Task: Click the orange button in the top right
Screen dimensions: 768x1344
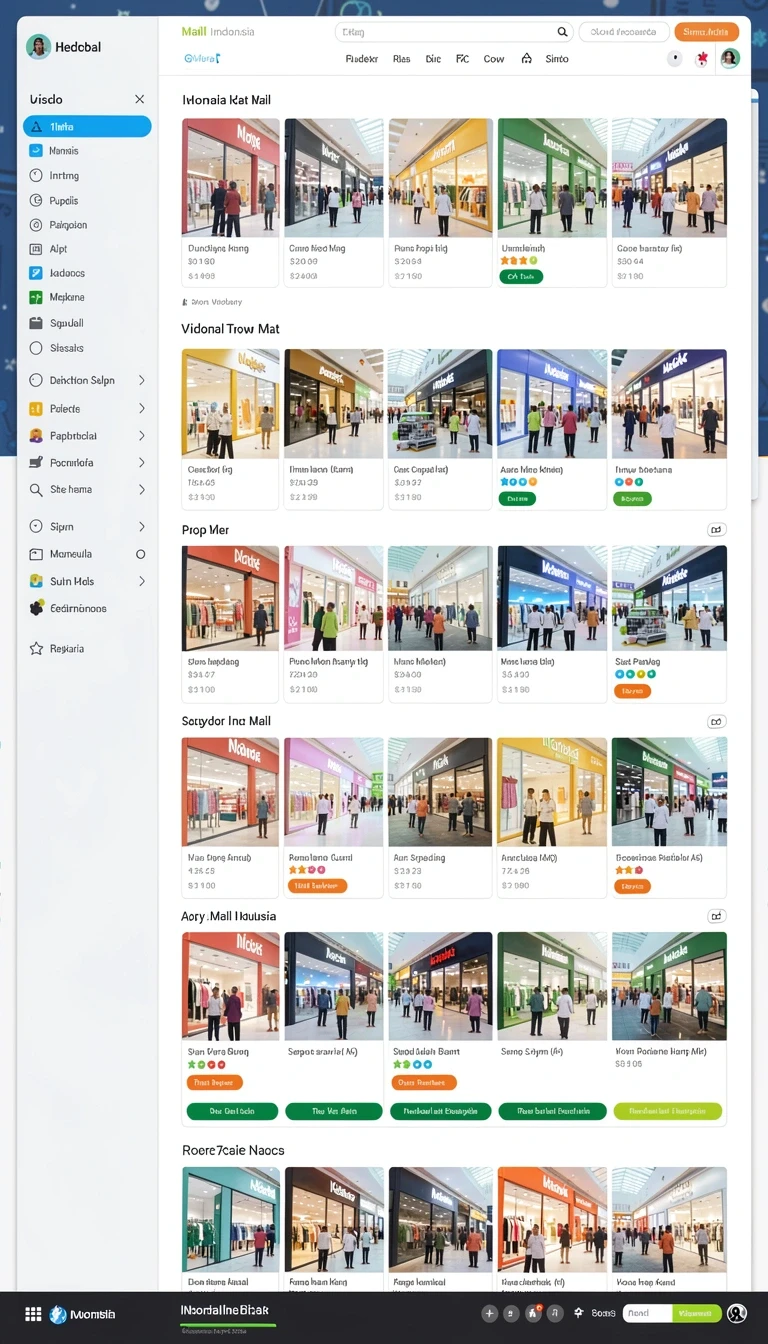Action: click(x=706, y=32)
